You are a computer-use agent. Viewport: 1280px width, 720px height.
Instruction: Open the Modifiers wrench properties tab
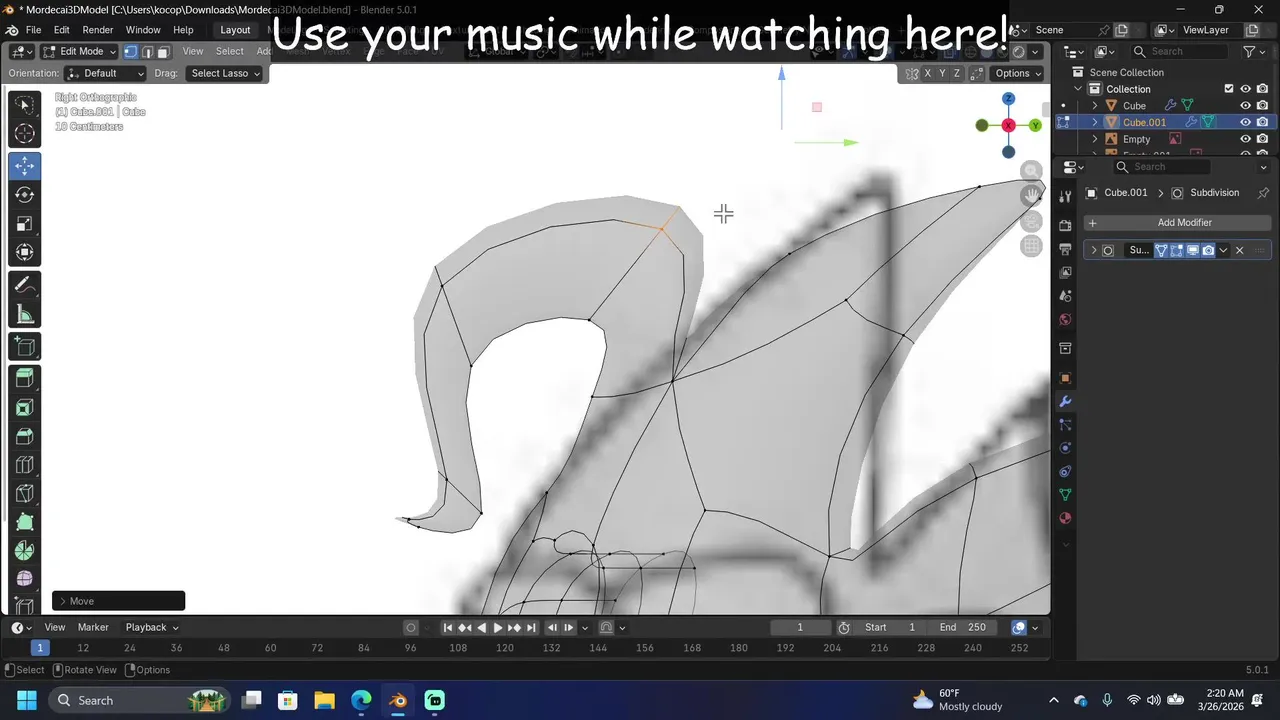click(x=1065, y=402)
